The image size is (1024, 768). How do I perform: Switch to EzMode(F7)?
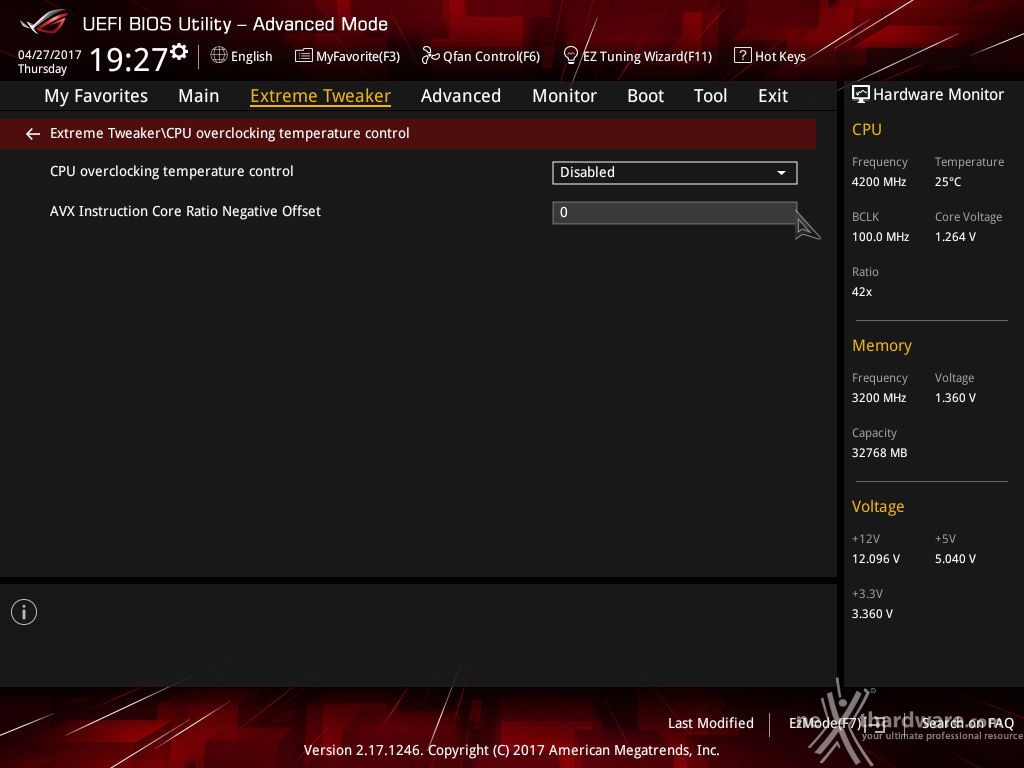pyautogui.click(x=837, y=723)
